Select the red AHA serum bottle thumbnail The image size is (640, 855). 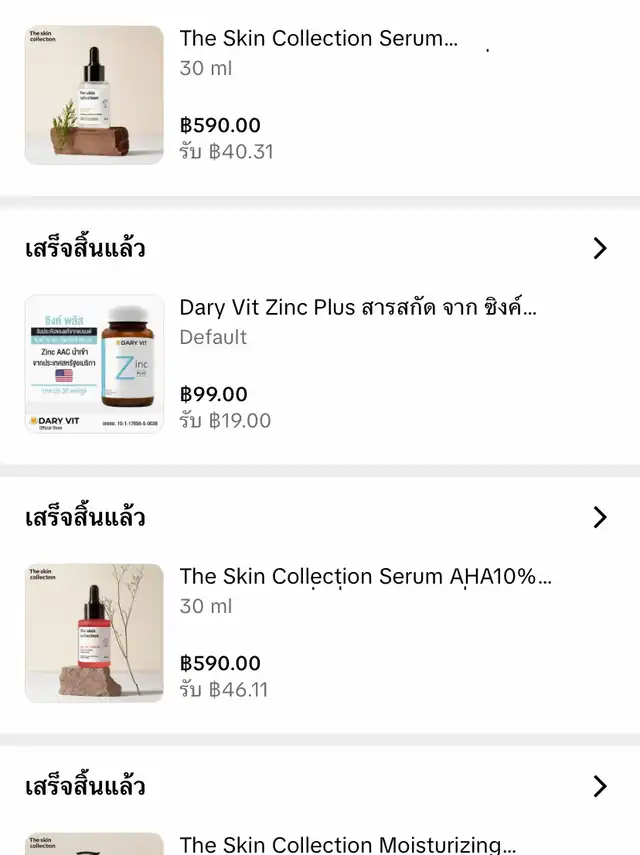click(x=94, y=633)
